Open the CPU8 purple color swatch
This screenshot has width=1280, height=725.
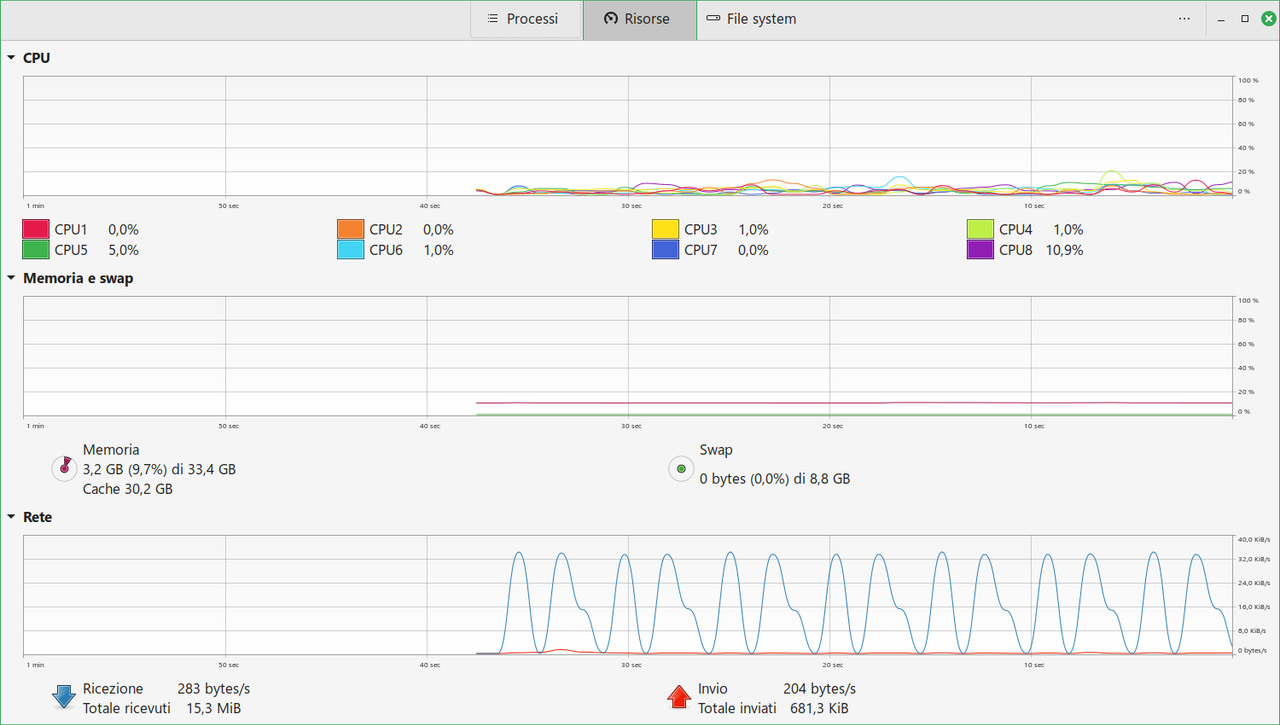[980, 250]
